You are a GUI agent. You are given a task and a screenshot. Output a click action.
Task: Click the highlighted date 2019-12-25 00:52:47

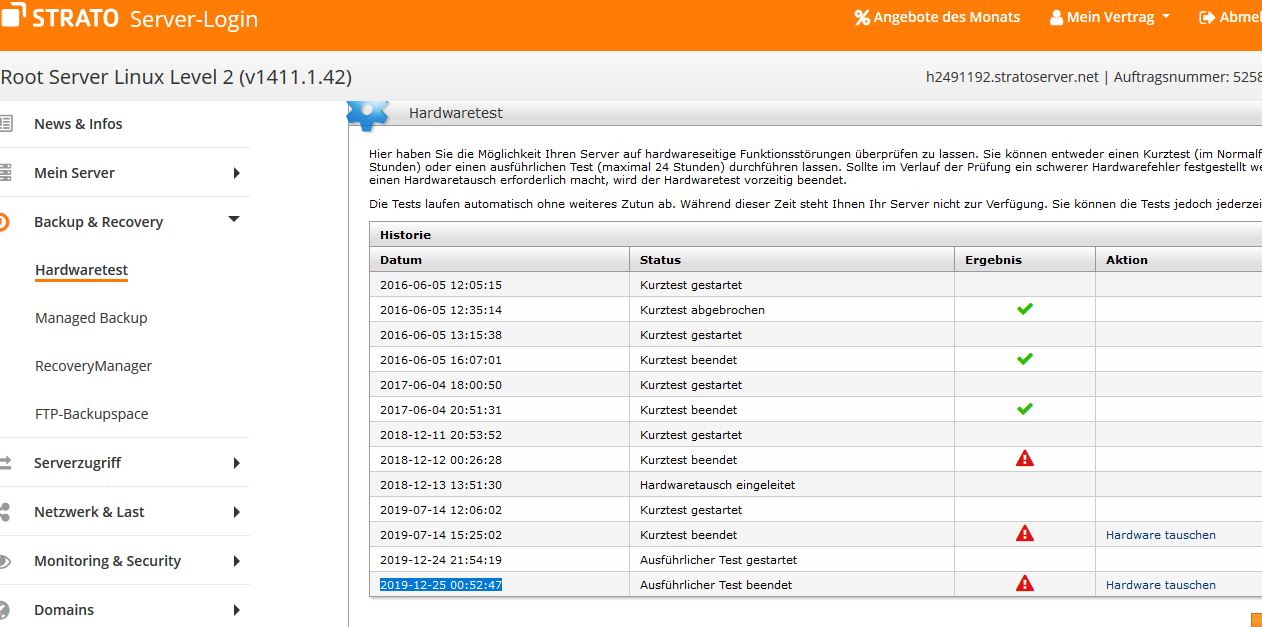point(441,585)
